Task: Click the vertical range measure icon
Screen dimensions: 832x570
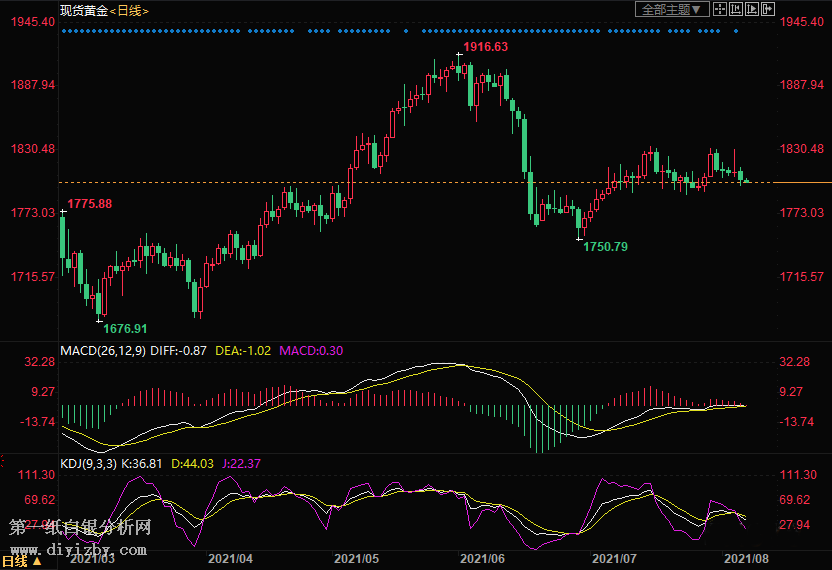Action: pos(736,9)
